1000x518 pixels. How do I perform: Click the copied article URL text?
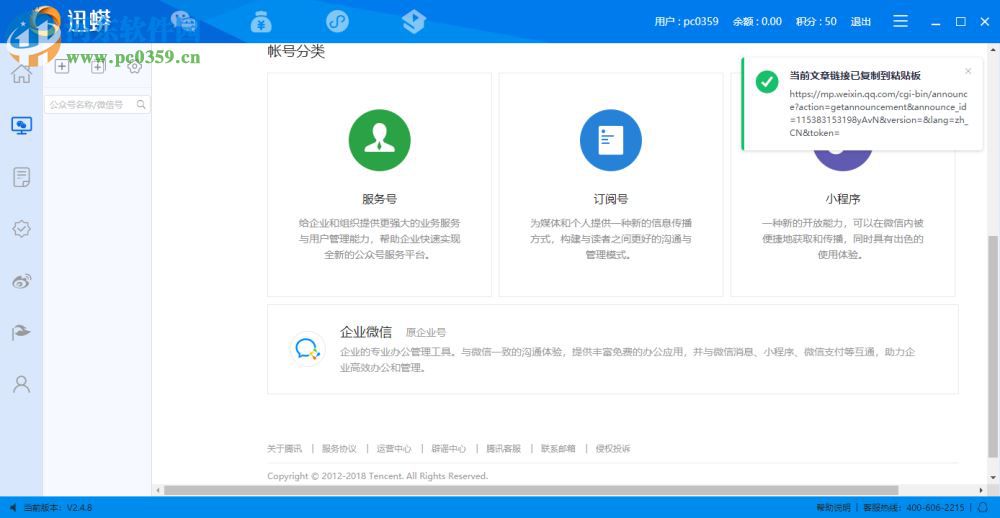879,112
